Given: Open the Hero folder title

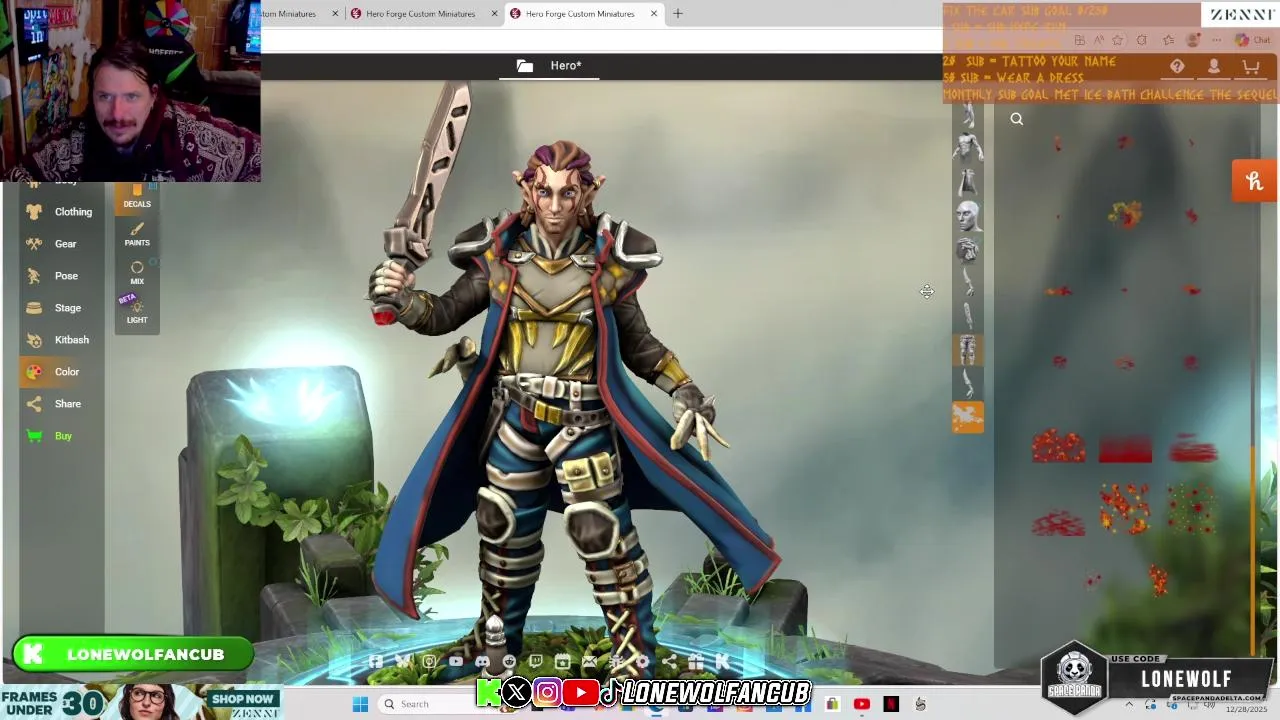Looking at the screenshot, I should click(x=550, y=66).
